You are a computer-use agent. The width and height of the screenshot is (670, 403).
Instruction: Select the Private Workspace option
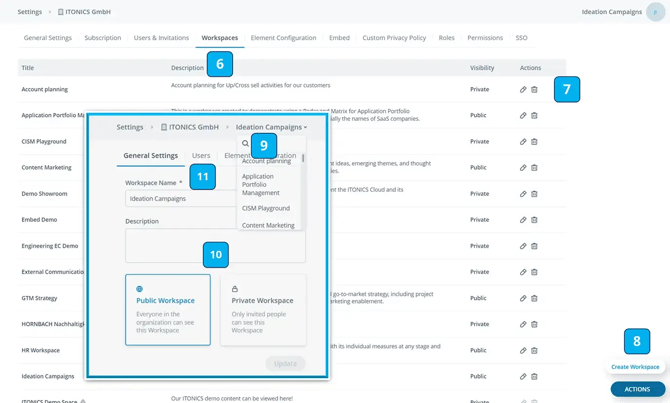click(263, 310)
